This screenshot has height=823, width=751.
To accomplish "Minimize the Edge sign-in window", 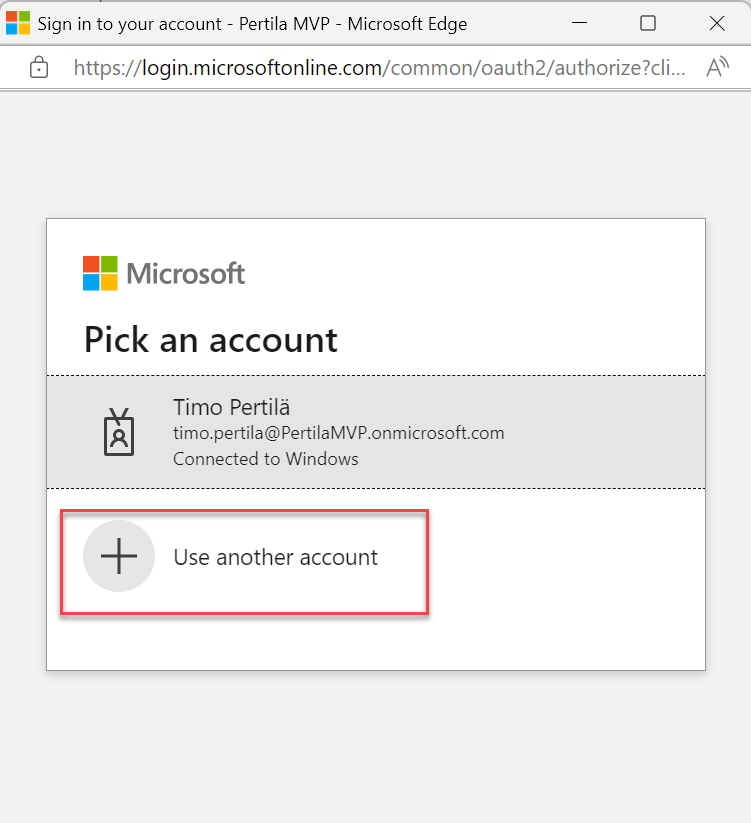I will [x=577, y=23].
